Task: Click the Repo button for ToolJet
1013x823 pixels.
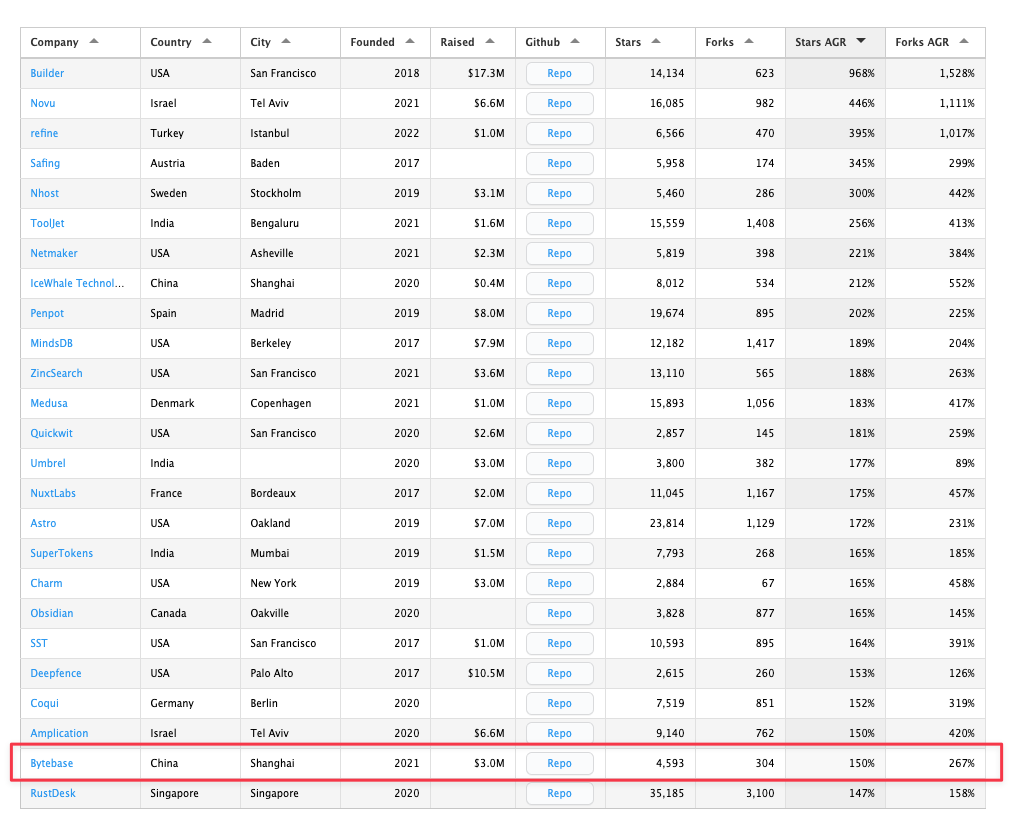Action: tap(559, 223)
